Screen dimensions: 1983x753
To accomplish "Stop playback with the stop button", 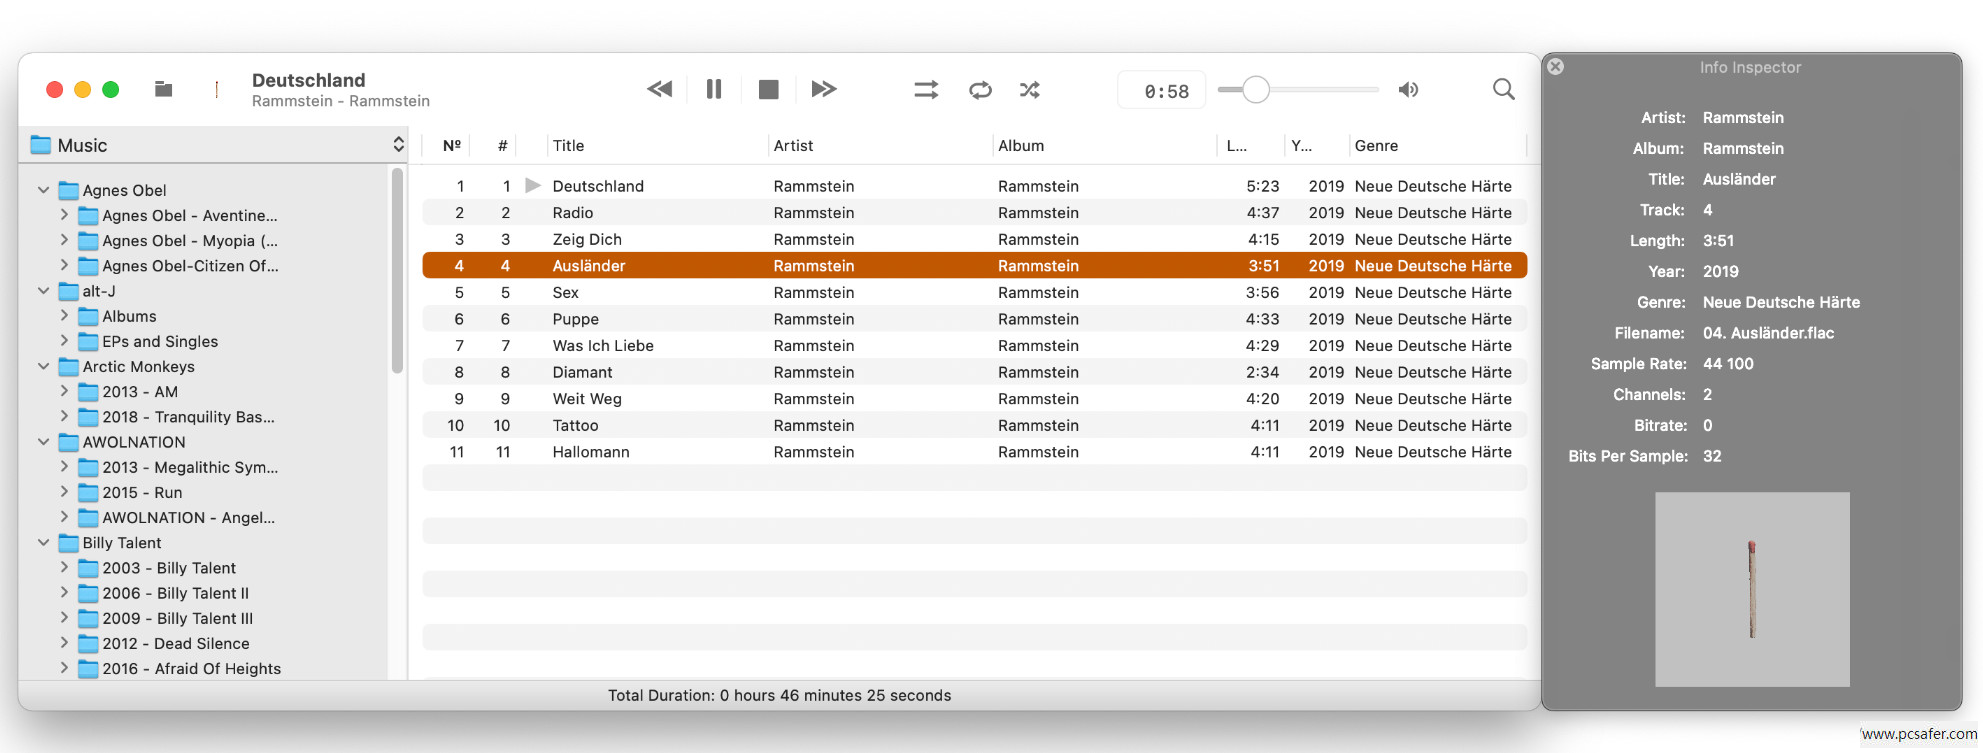I will click(768, 90).
